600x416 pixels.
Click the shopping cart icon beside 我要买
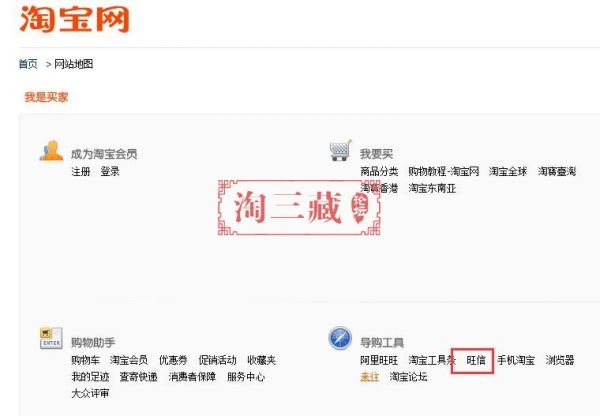pyautogui.click(x=340, y=150)
